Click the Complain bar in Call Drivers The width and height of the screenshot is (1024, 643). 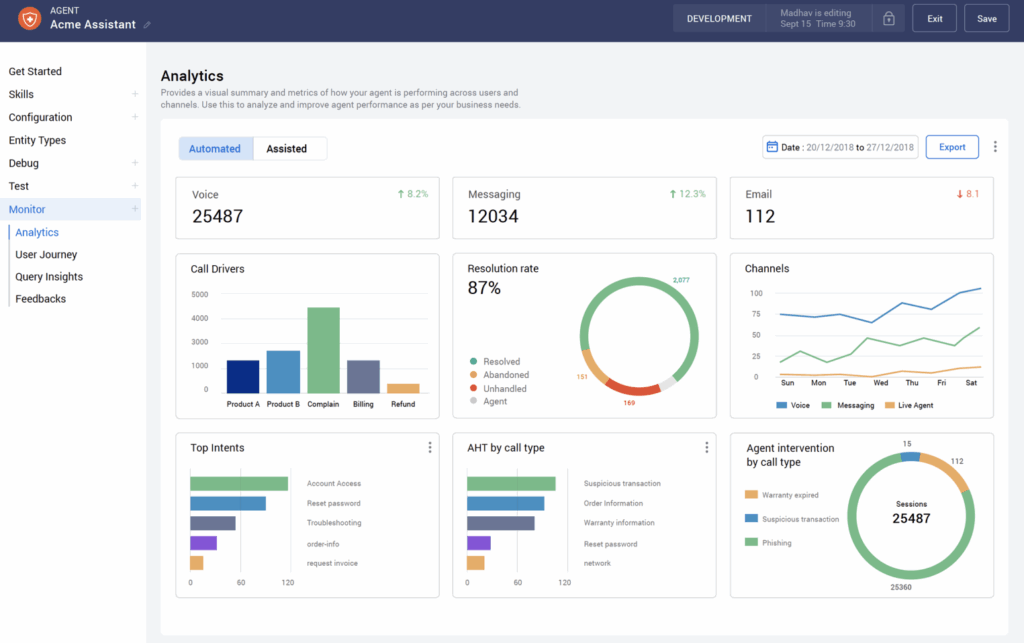click(x=323, y=350)
